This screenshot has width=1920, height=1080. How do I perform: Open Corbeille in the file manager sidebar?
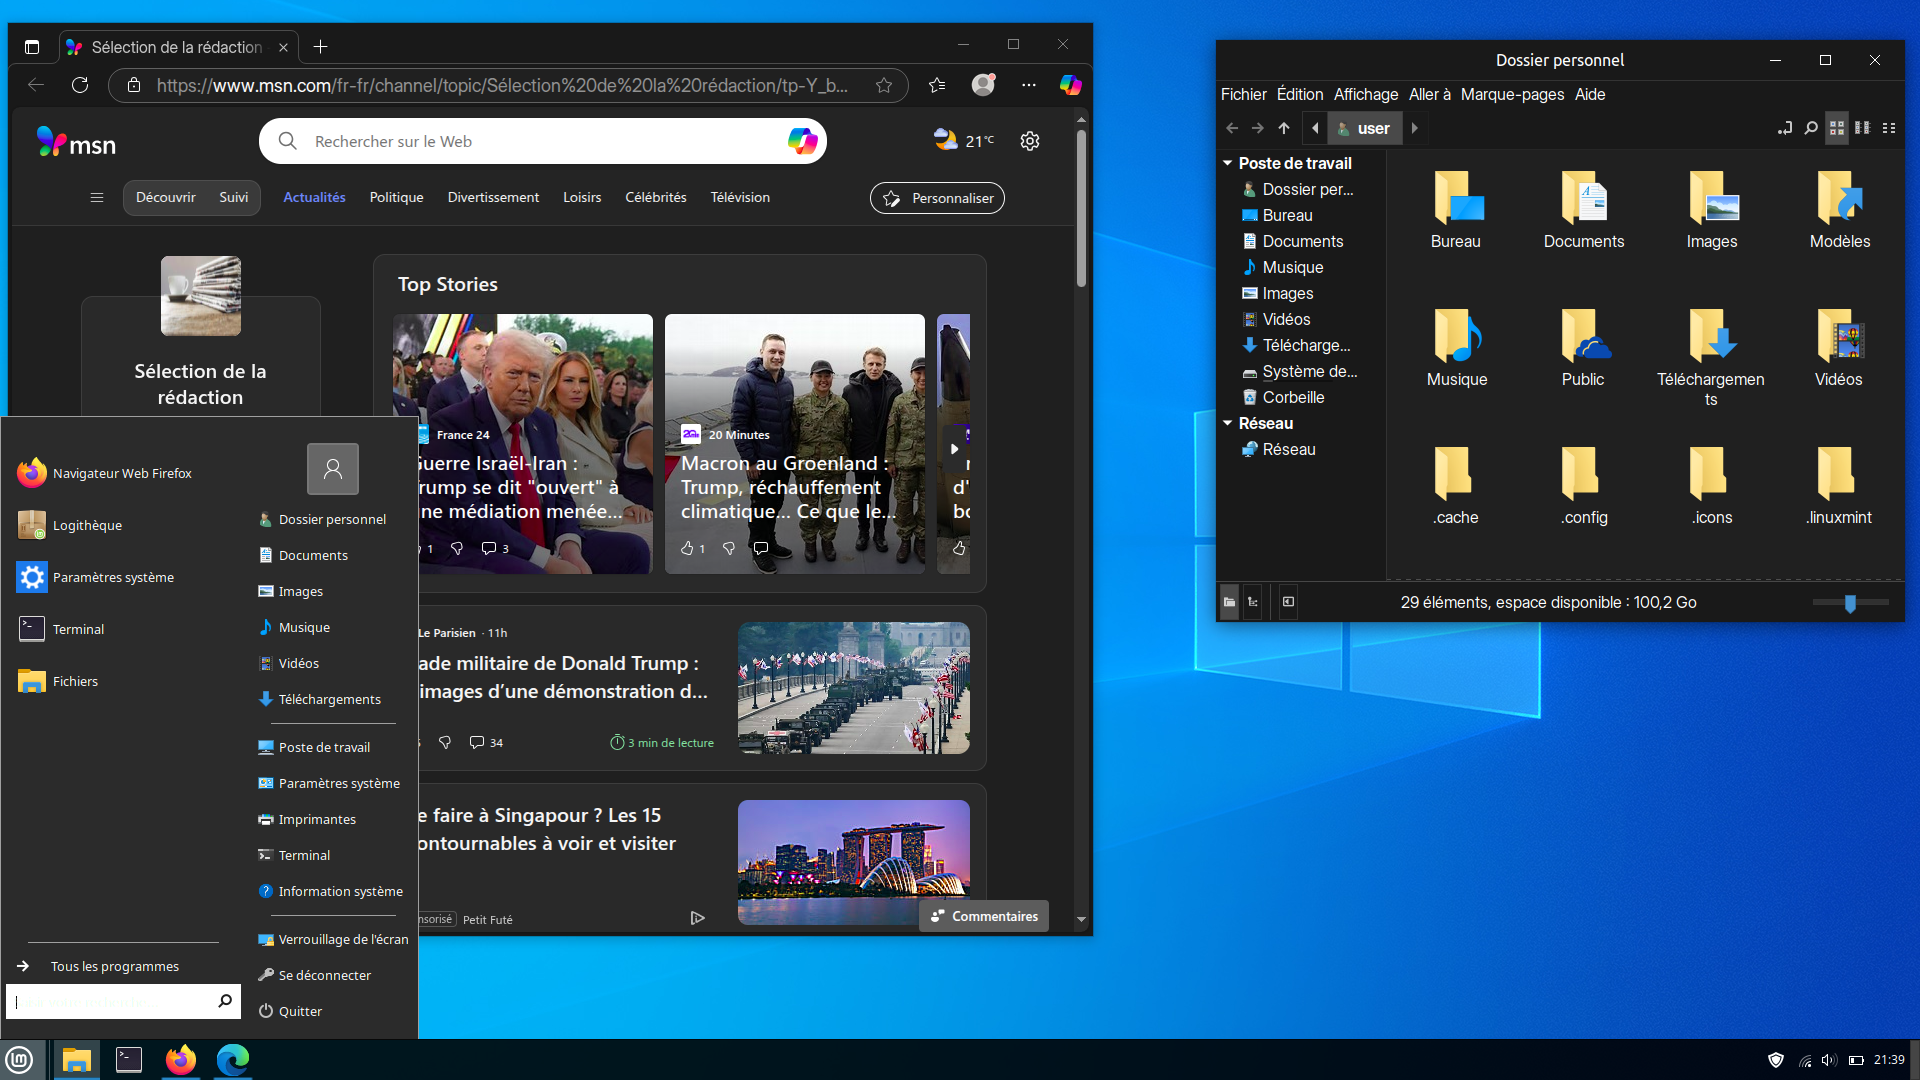click(x=1293, y=397)
